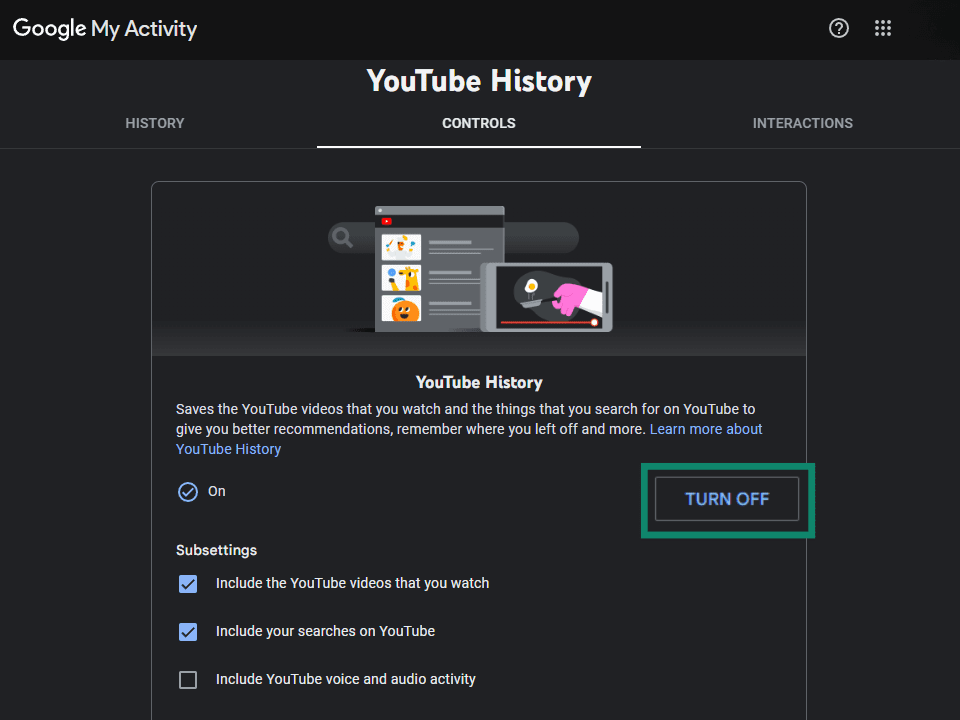Click the YouTube History page title
The width and height of the screenshot is (960, 720).
(x=479, y=81)
